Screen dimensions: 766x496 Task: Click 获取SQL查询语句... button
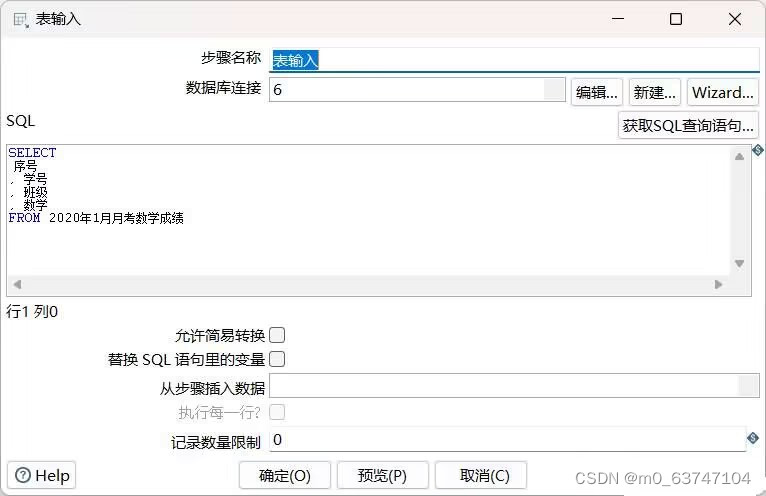pyautogui.click(x=688, y=126)
